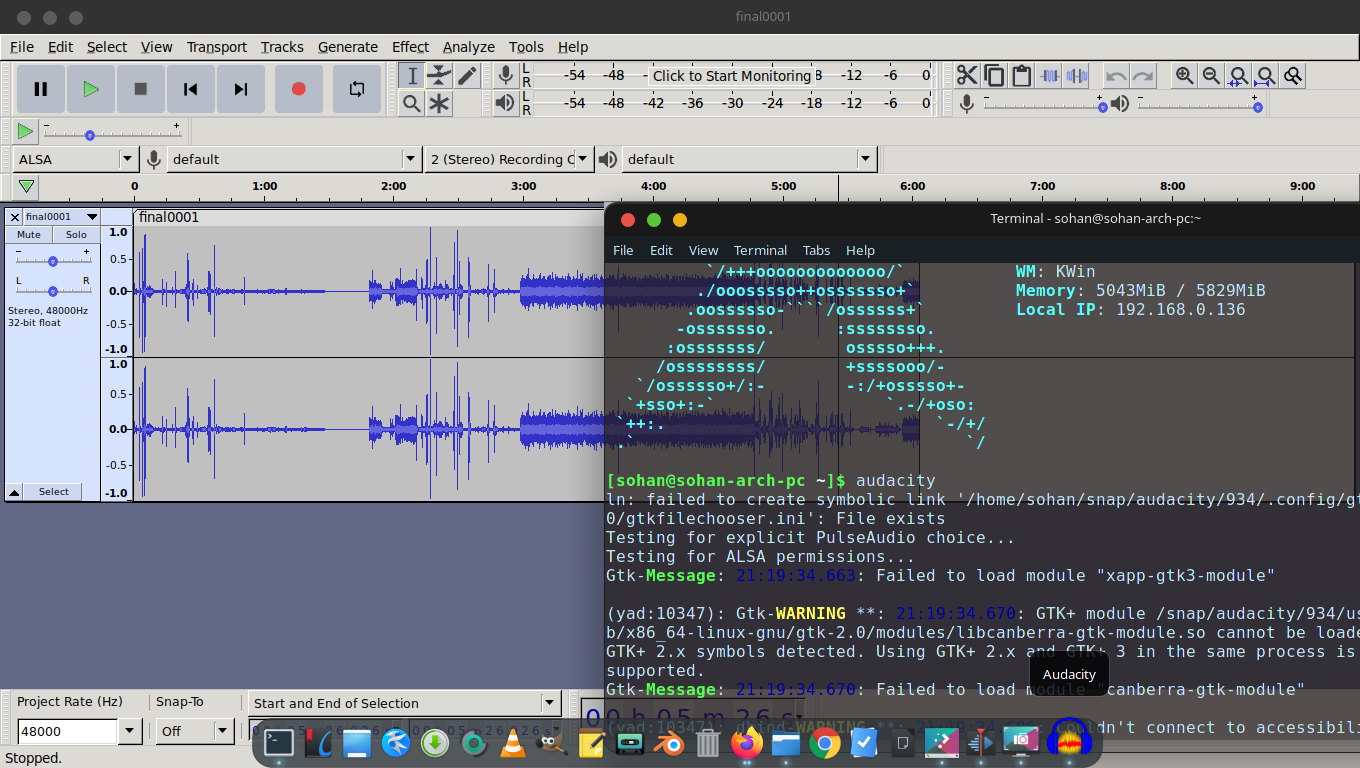This screenshot has height=768, width=1360.
Task: Click the Redo arrow icon
Action: point(1143,76)
